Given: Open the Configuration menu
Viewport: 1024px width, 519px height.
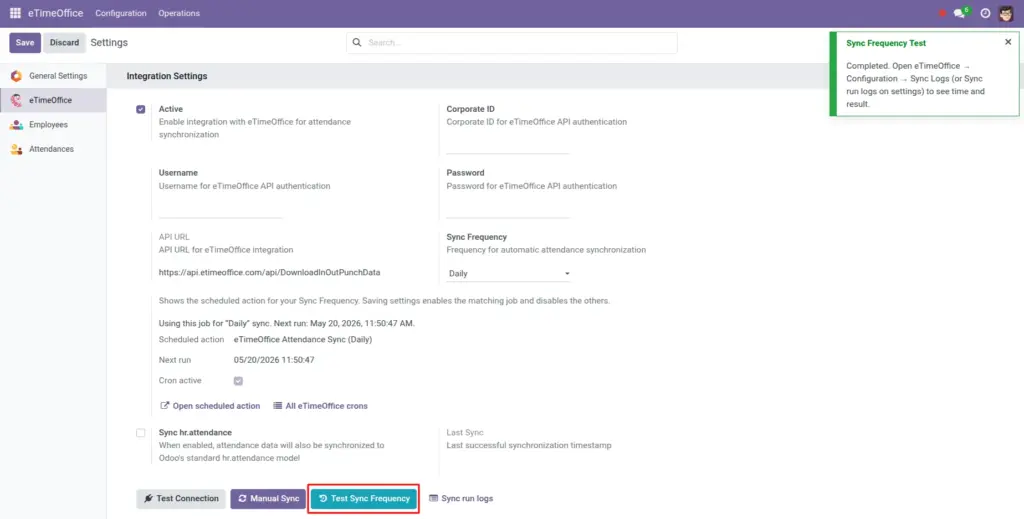Looking at the screenshot, I should coord(121,13).
